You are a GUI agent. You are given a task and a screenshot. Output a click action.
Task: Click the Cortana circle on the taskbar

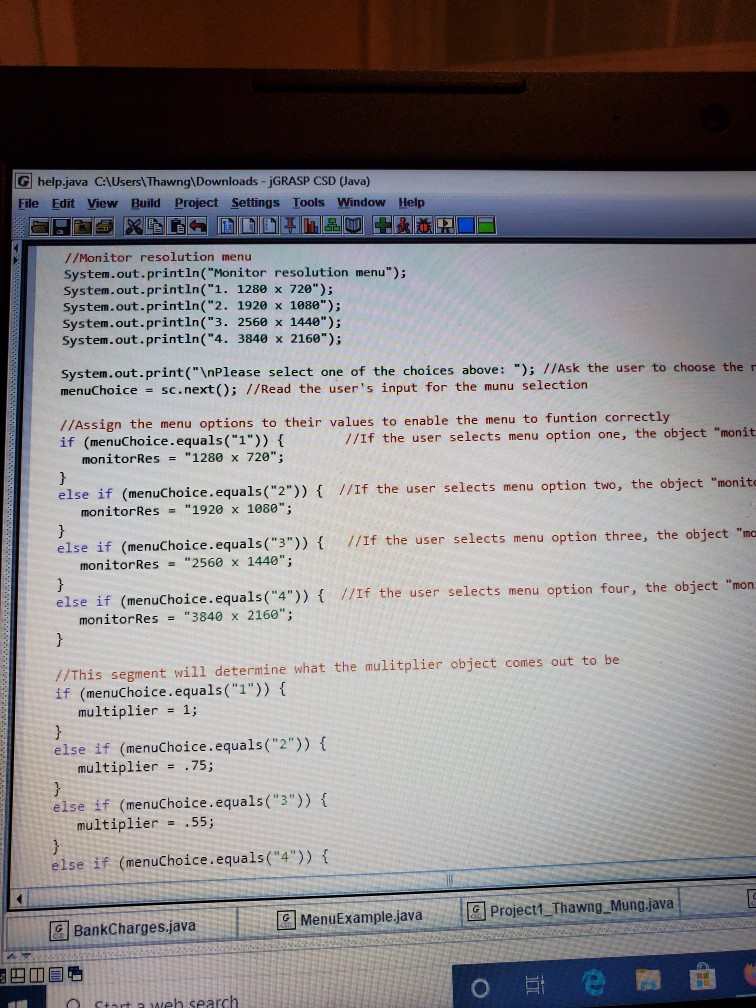click(480, 987)
